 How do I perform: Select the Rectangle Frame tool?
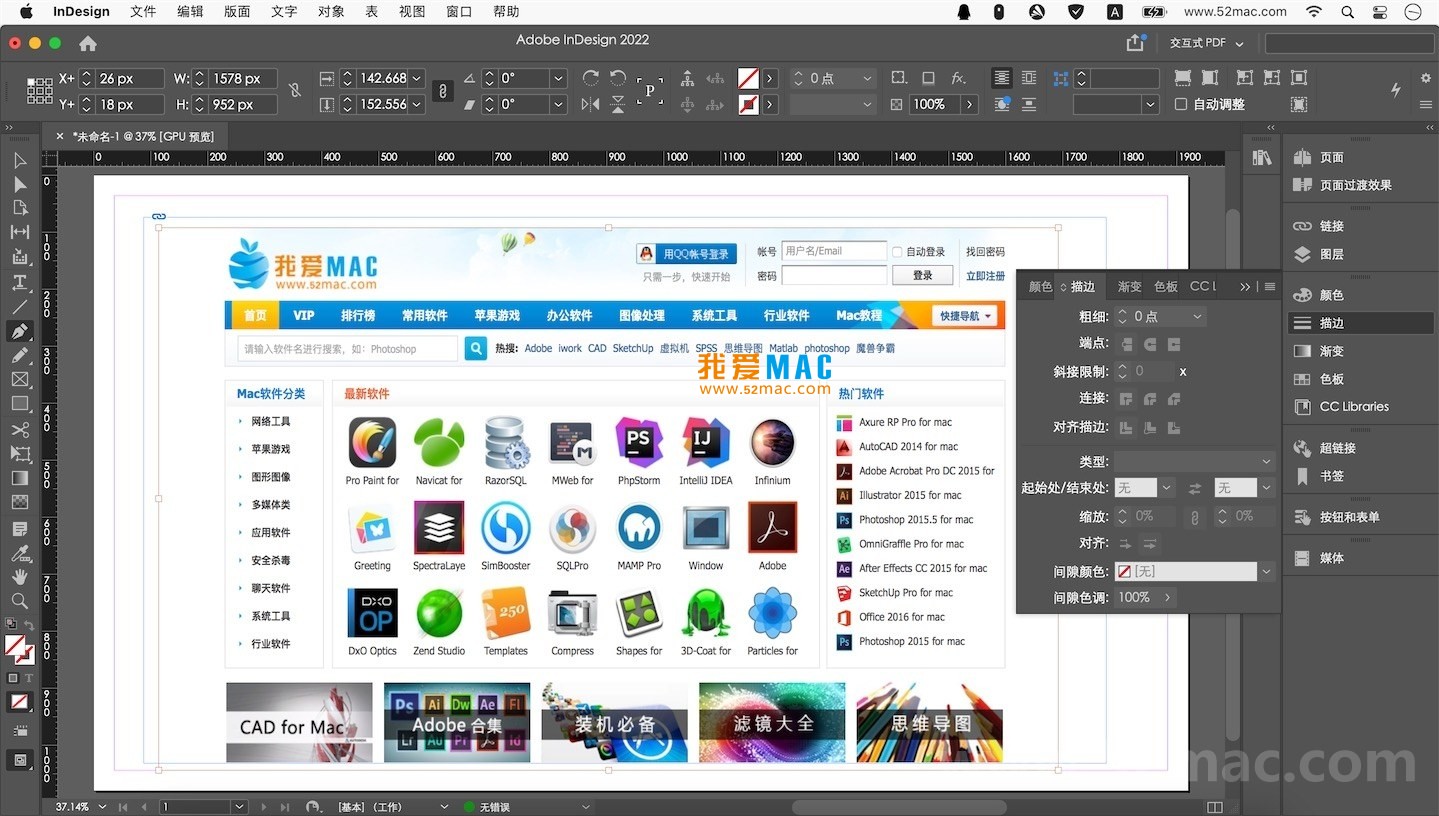click(x=19, y=380)
